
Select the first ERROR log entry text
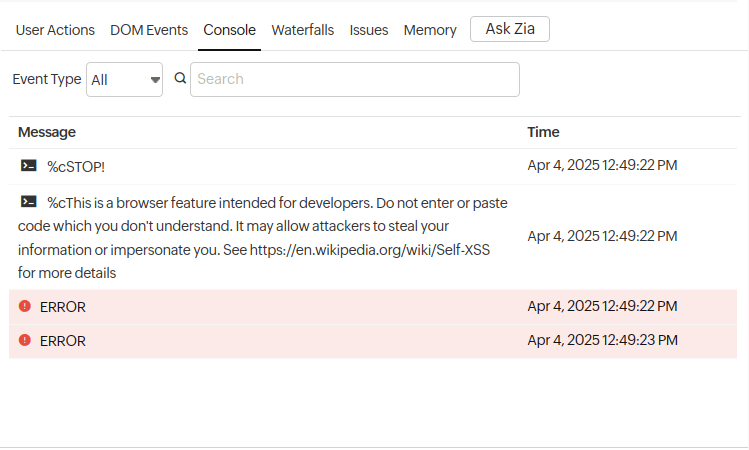coord(63,306)
